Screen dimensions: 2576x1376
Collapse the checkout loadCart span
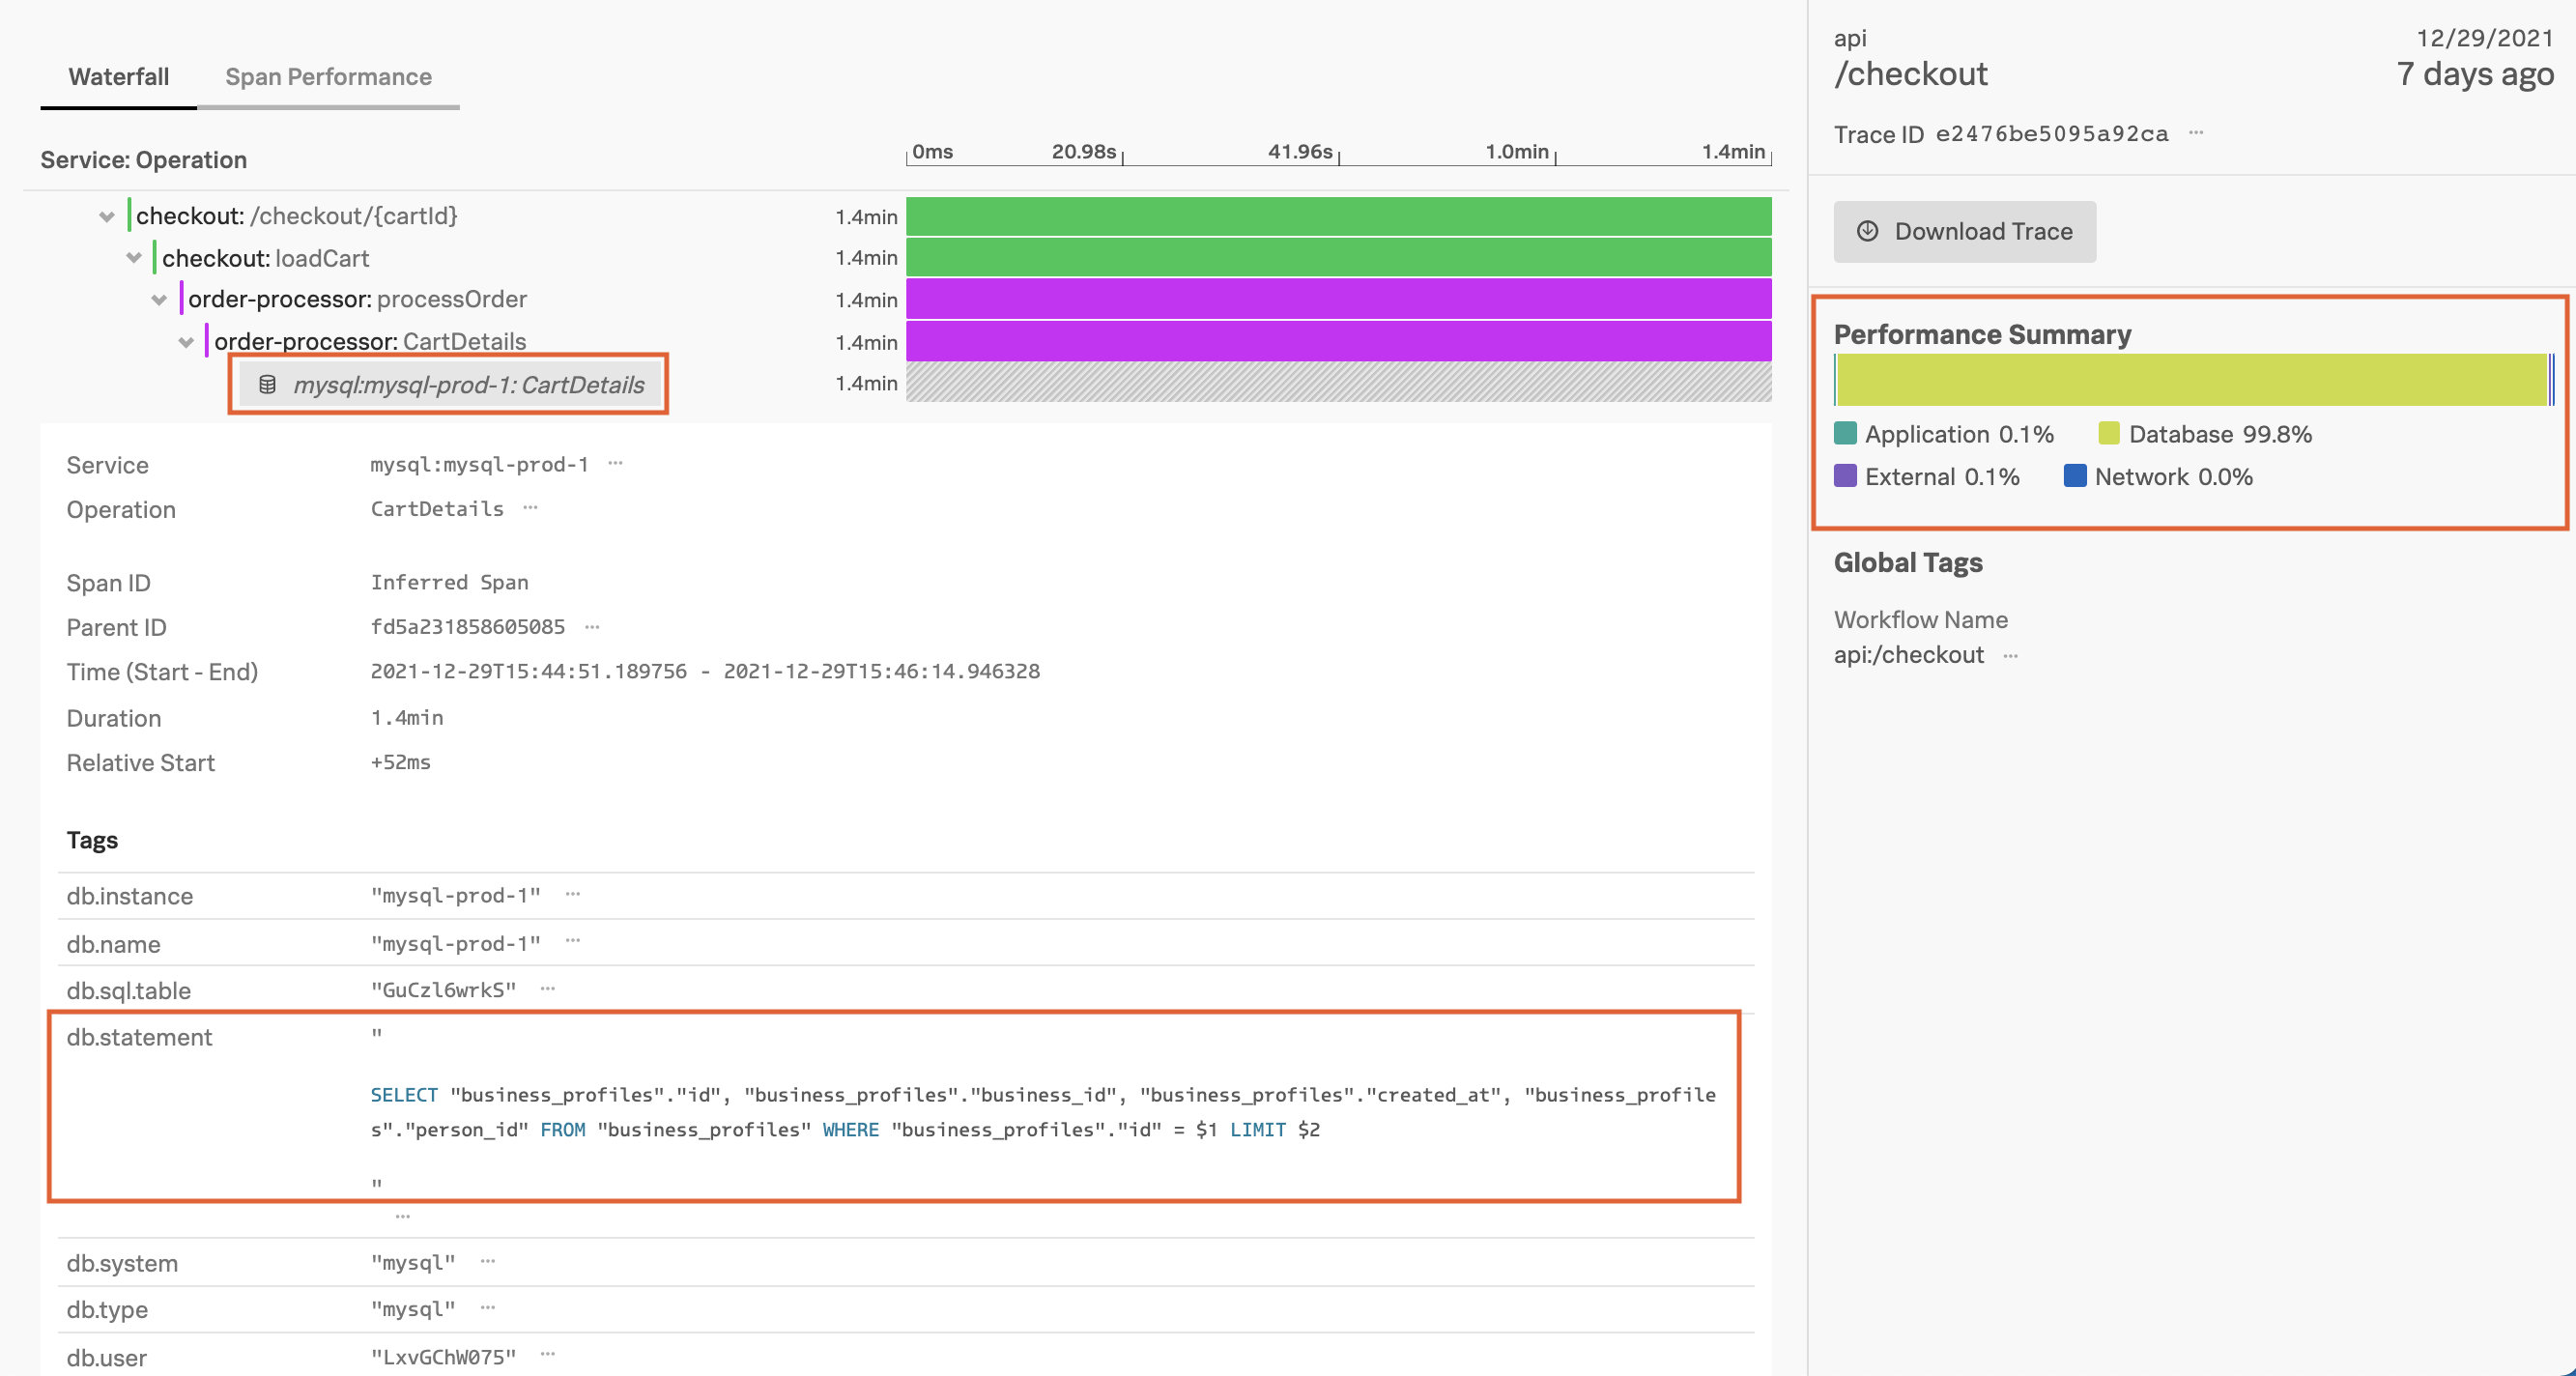pos(133,258)
